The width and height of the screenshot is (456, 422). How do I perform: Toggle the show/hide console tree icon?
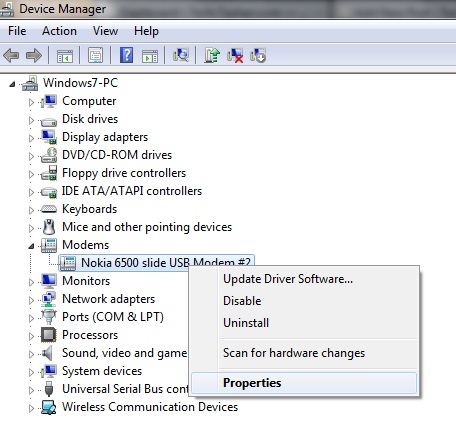[x=65, y=55]
